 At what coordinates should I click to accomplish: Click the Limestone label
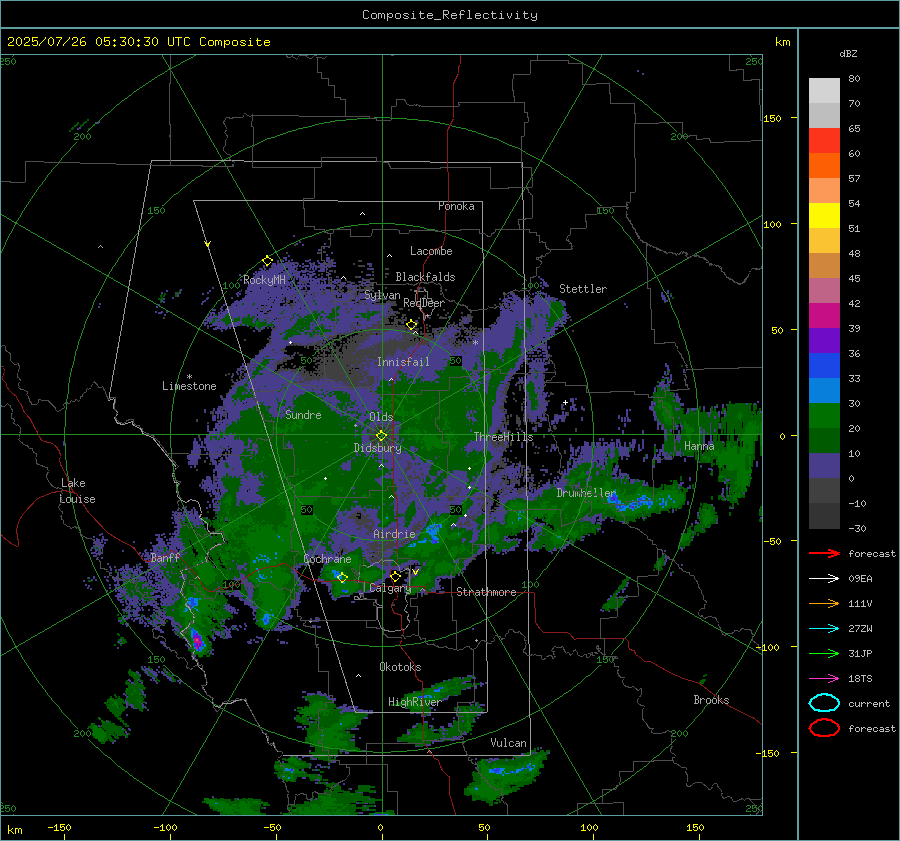[189, 386]
